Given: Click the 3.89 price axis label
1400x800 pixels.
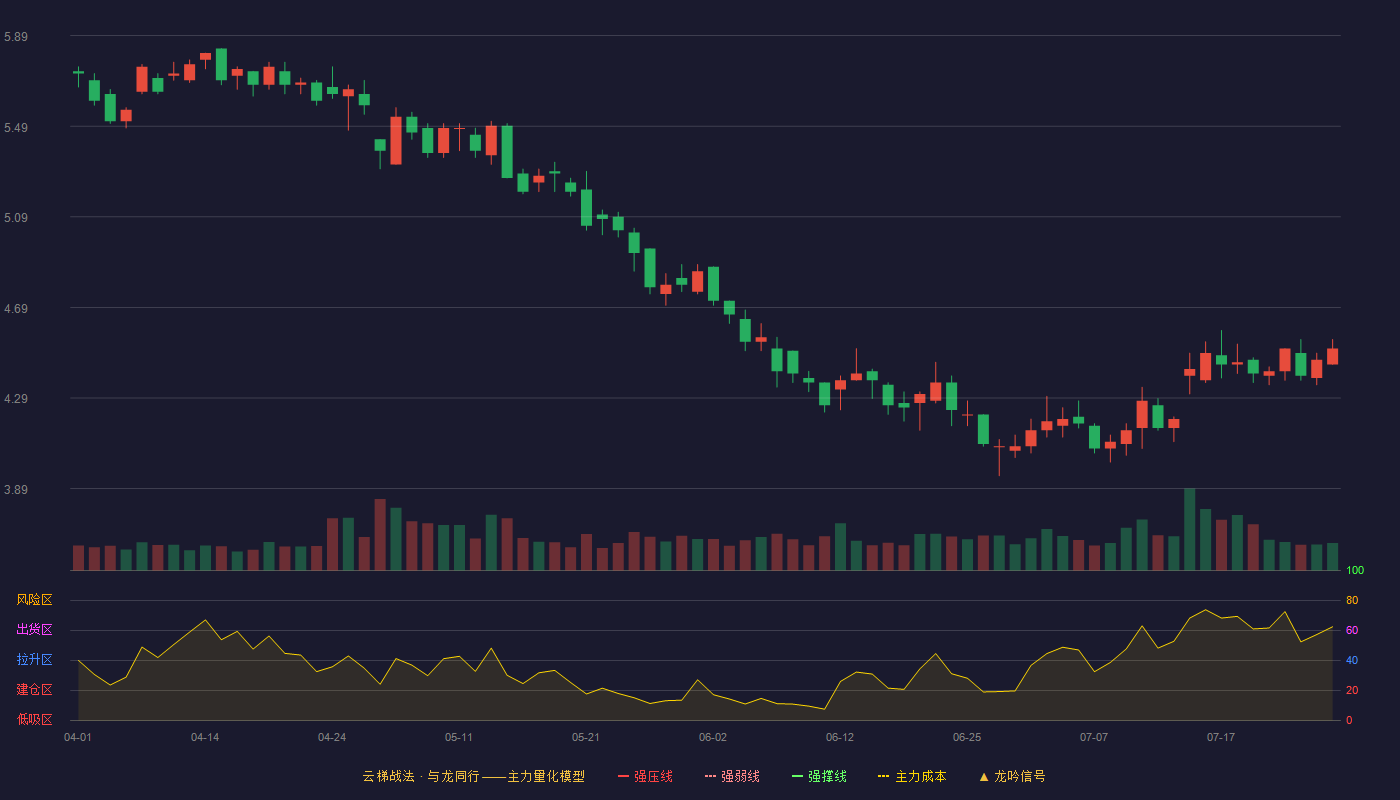Looking at the screenshot, I should point(16,490).
